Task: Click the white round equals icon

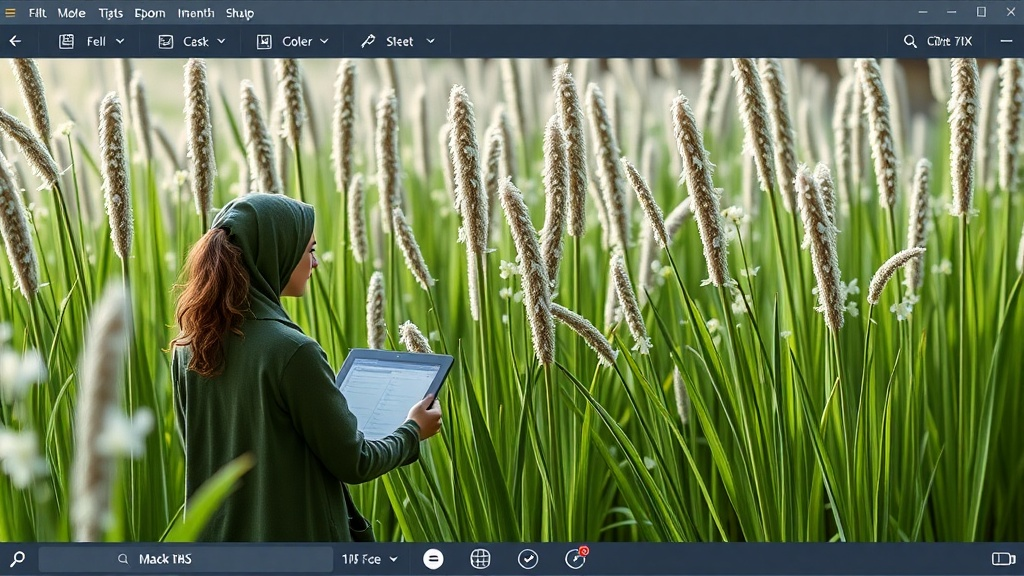Action: pyautogui.click(x=433, y=559)
